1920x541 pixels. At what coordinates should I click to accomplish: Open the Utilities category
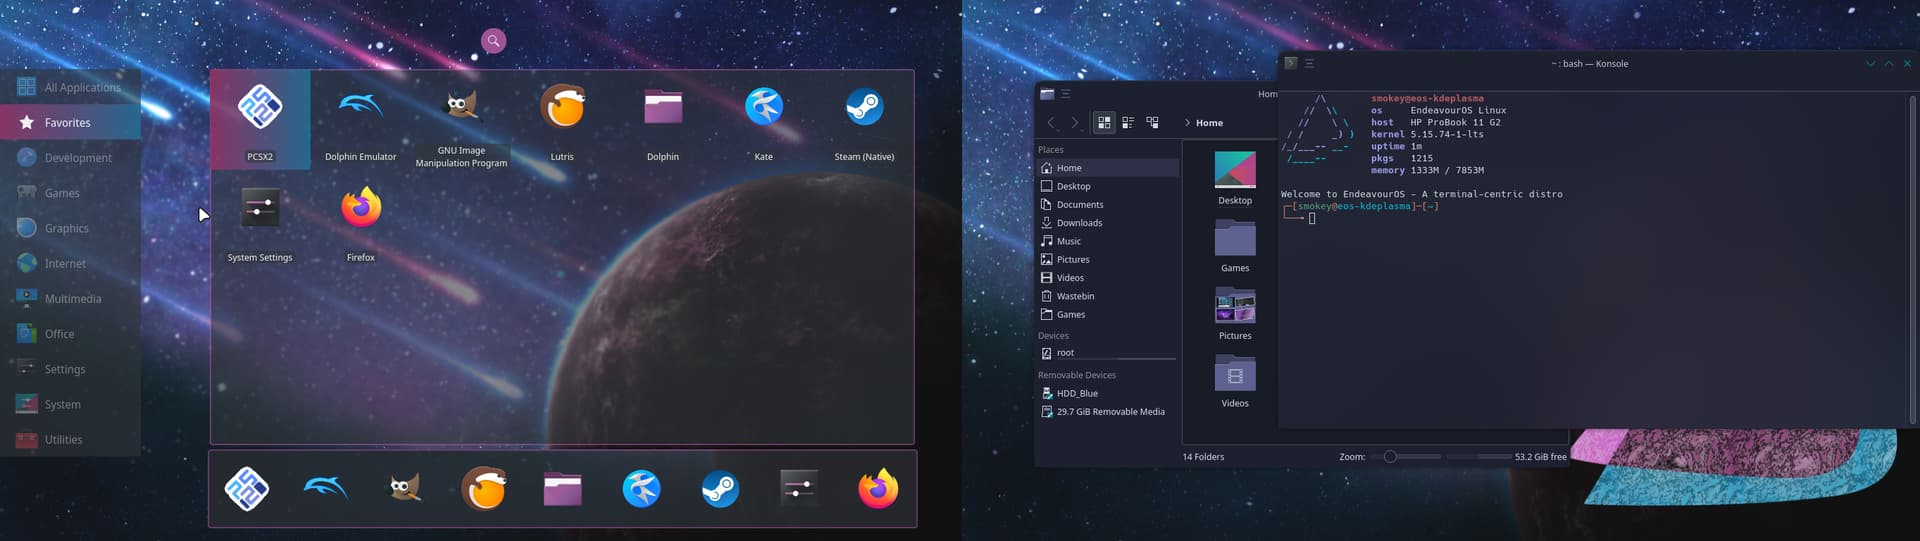point(70,440)
